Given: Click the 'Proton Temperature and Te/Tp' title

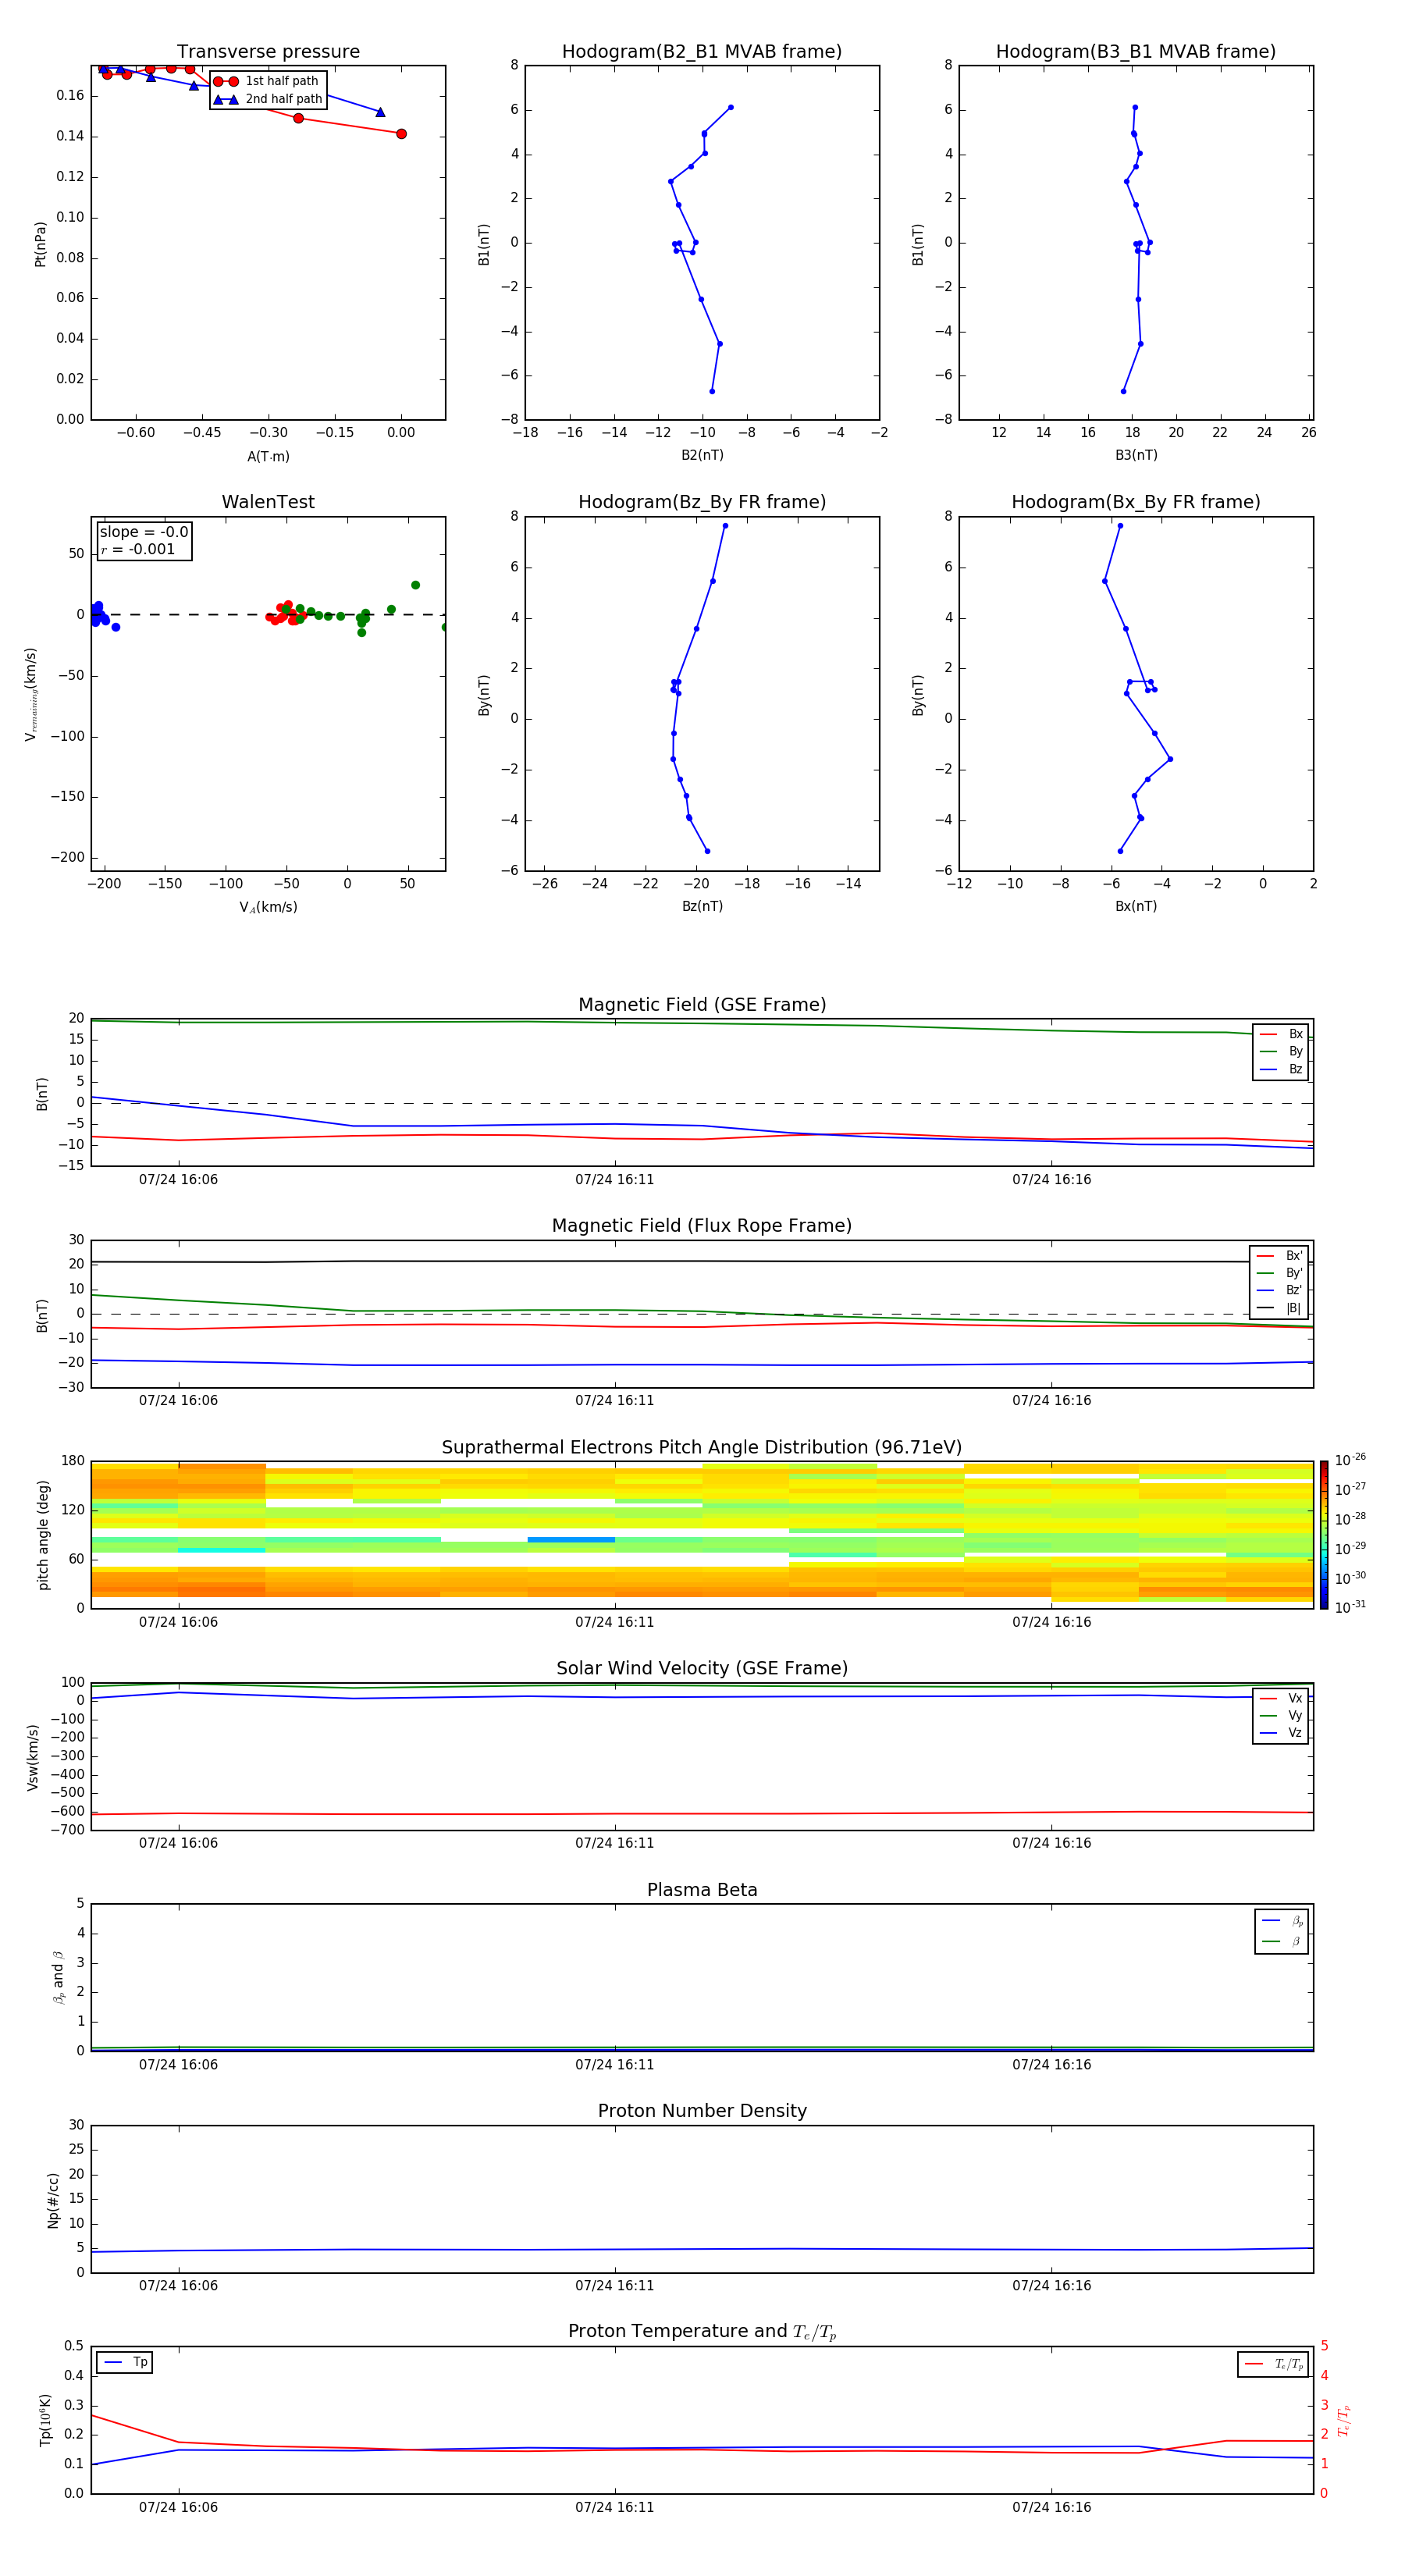Looking at the screenshot, I should [702, 2332].
